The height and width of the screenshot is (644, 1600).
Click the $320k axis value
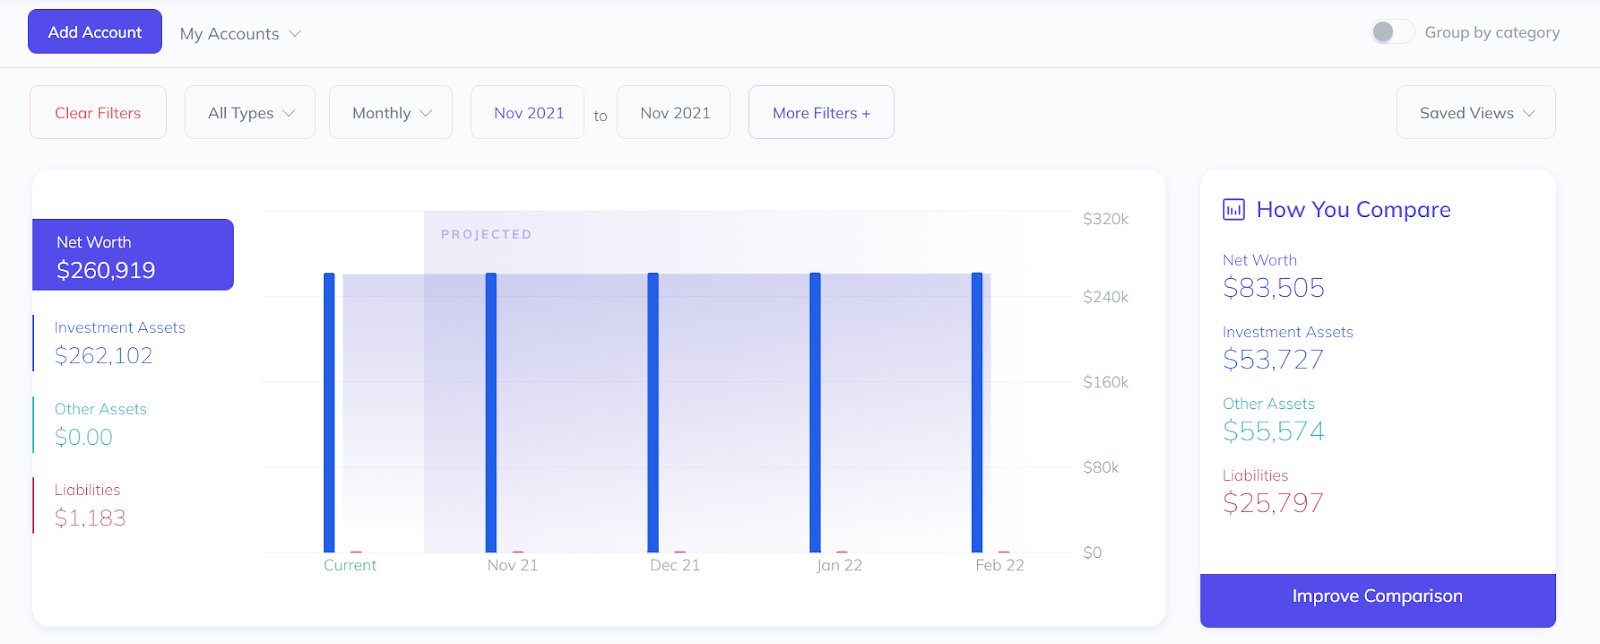point(1106,219)
